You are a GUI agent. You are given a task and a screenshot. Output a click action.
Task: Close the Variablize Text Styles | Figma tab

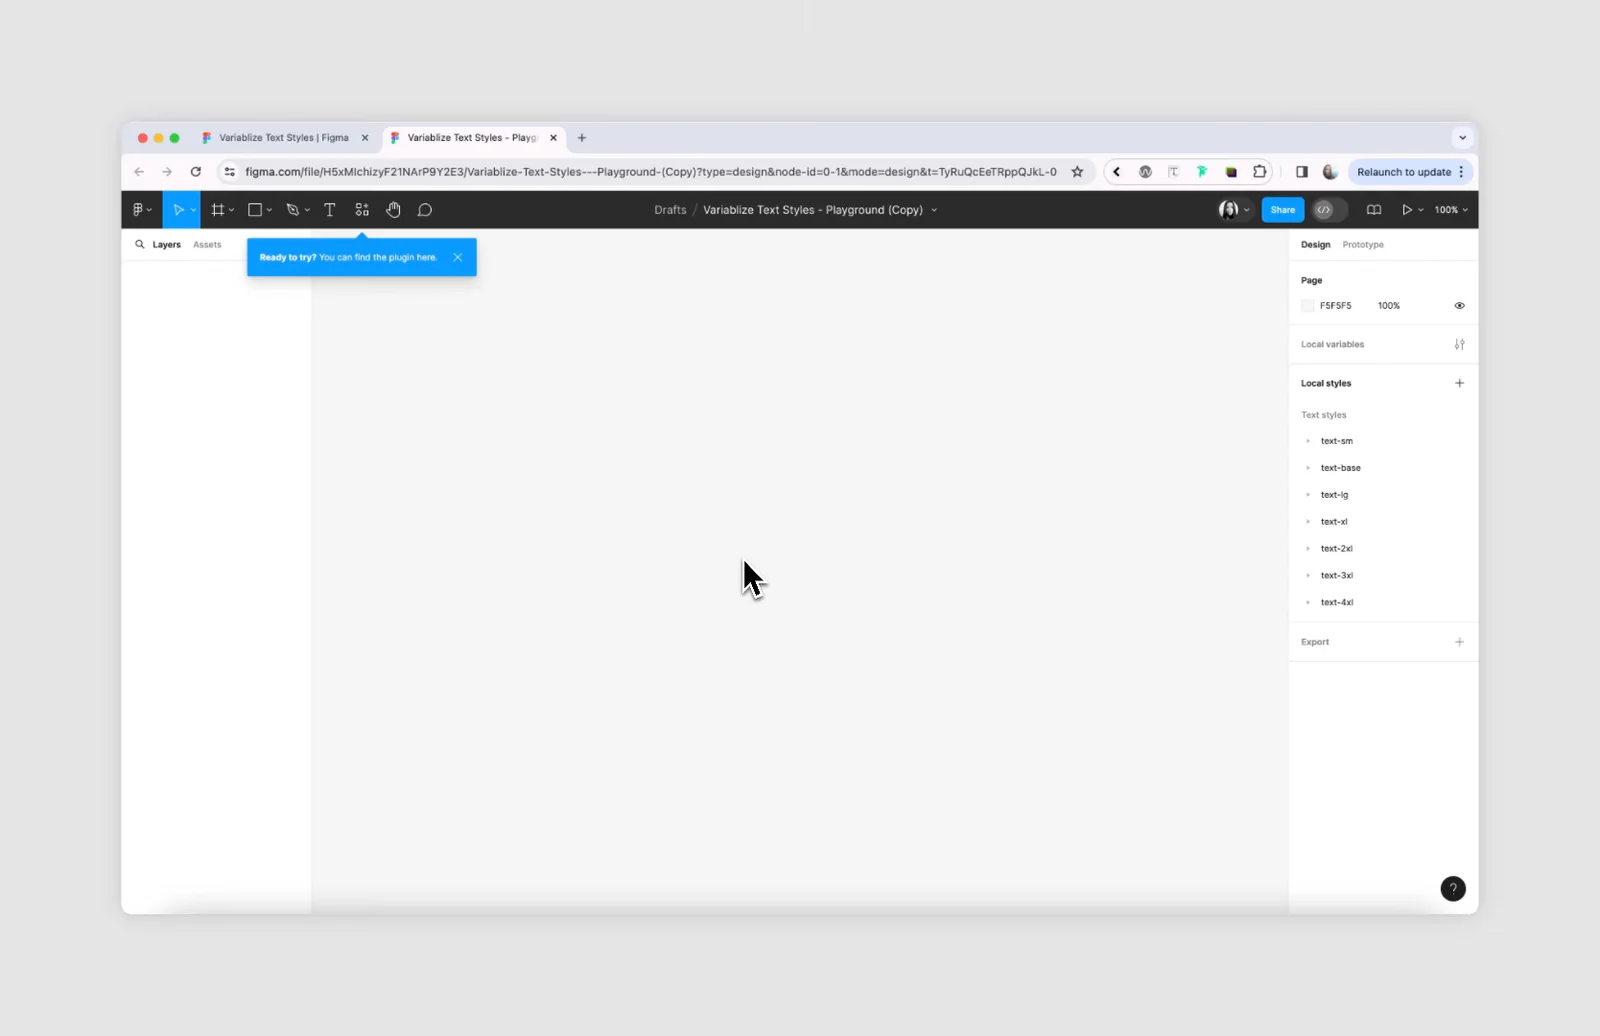click(x=365, y=138)
